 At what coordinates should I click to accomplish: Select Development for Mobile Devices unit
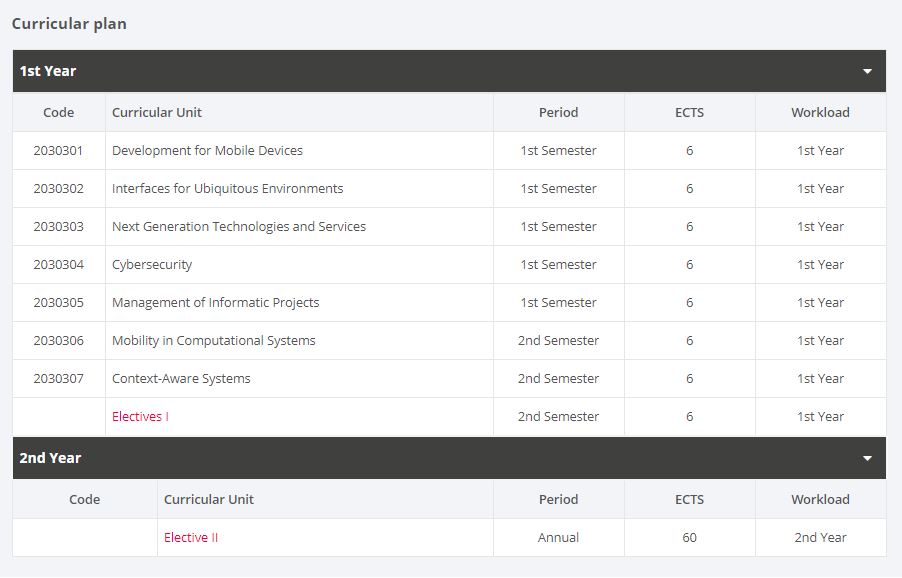click(x=207, y=151)
